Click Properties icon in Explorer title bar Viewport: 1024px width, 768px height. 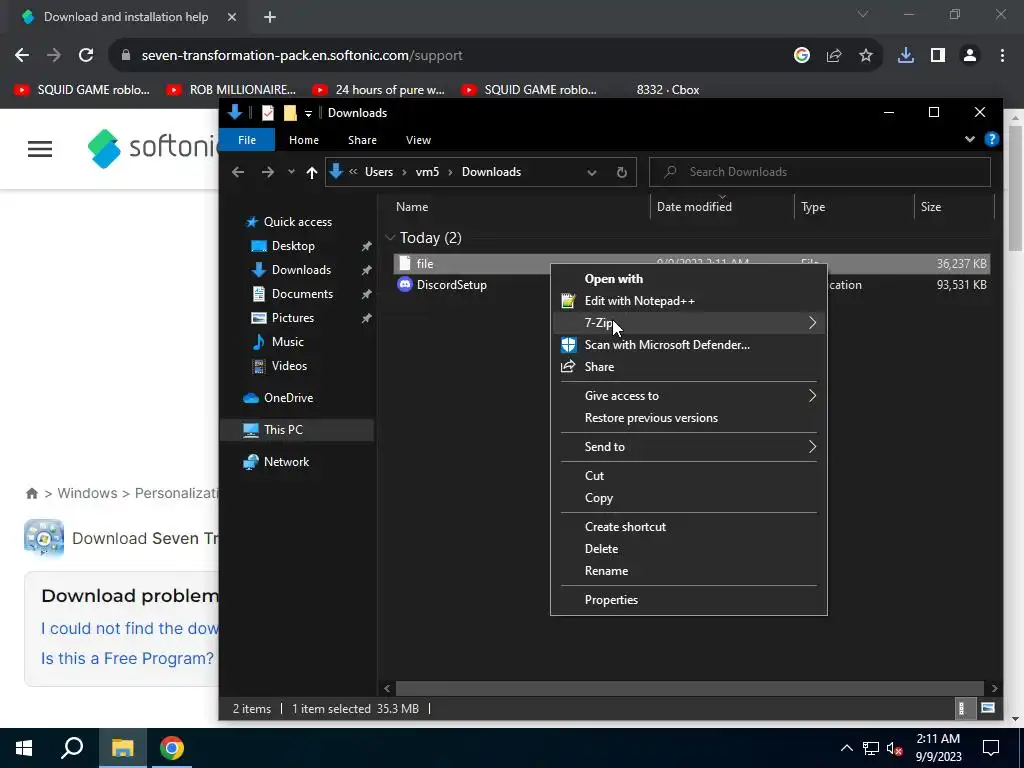click(268, 113)
